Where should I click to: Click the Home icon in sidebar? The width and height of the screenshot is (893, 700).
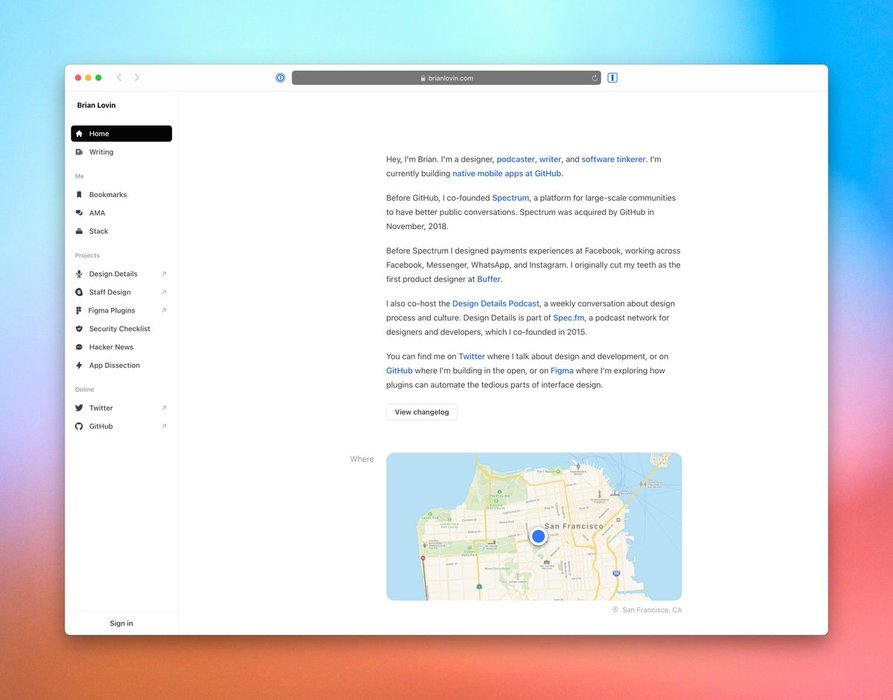(79, 134)
